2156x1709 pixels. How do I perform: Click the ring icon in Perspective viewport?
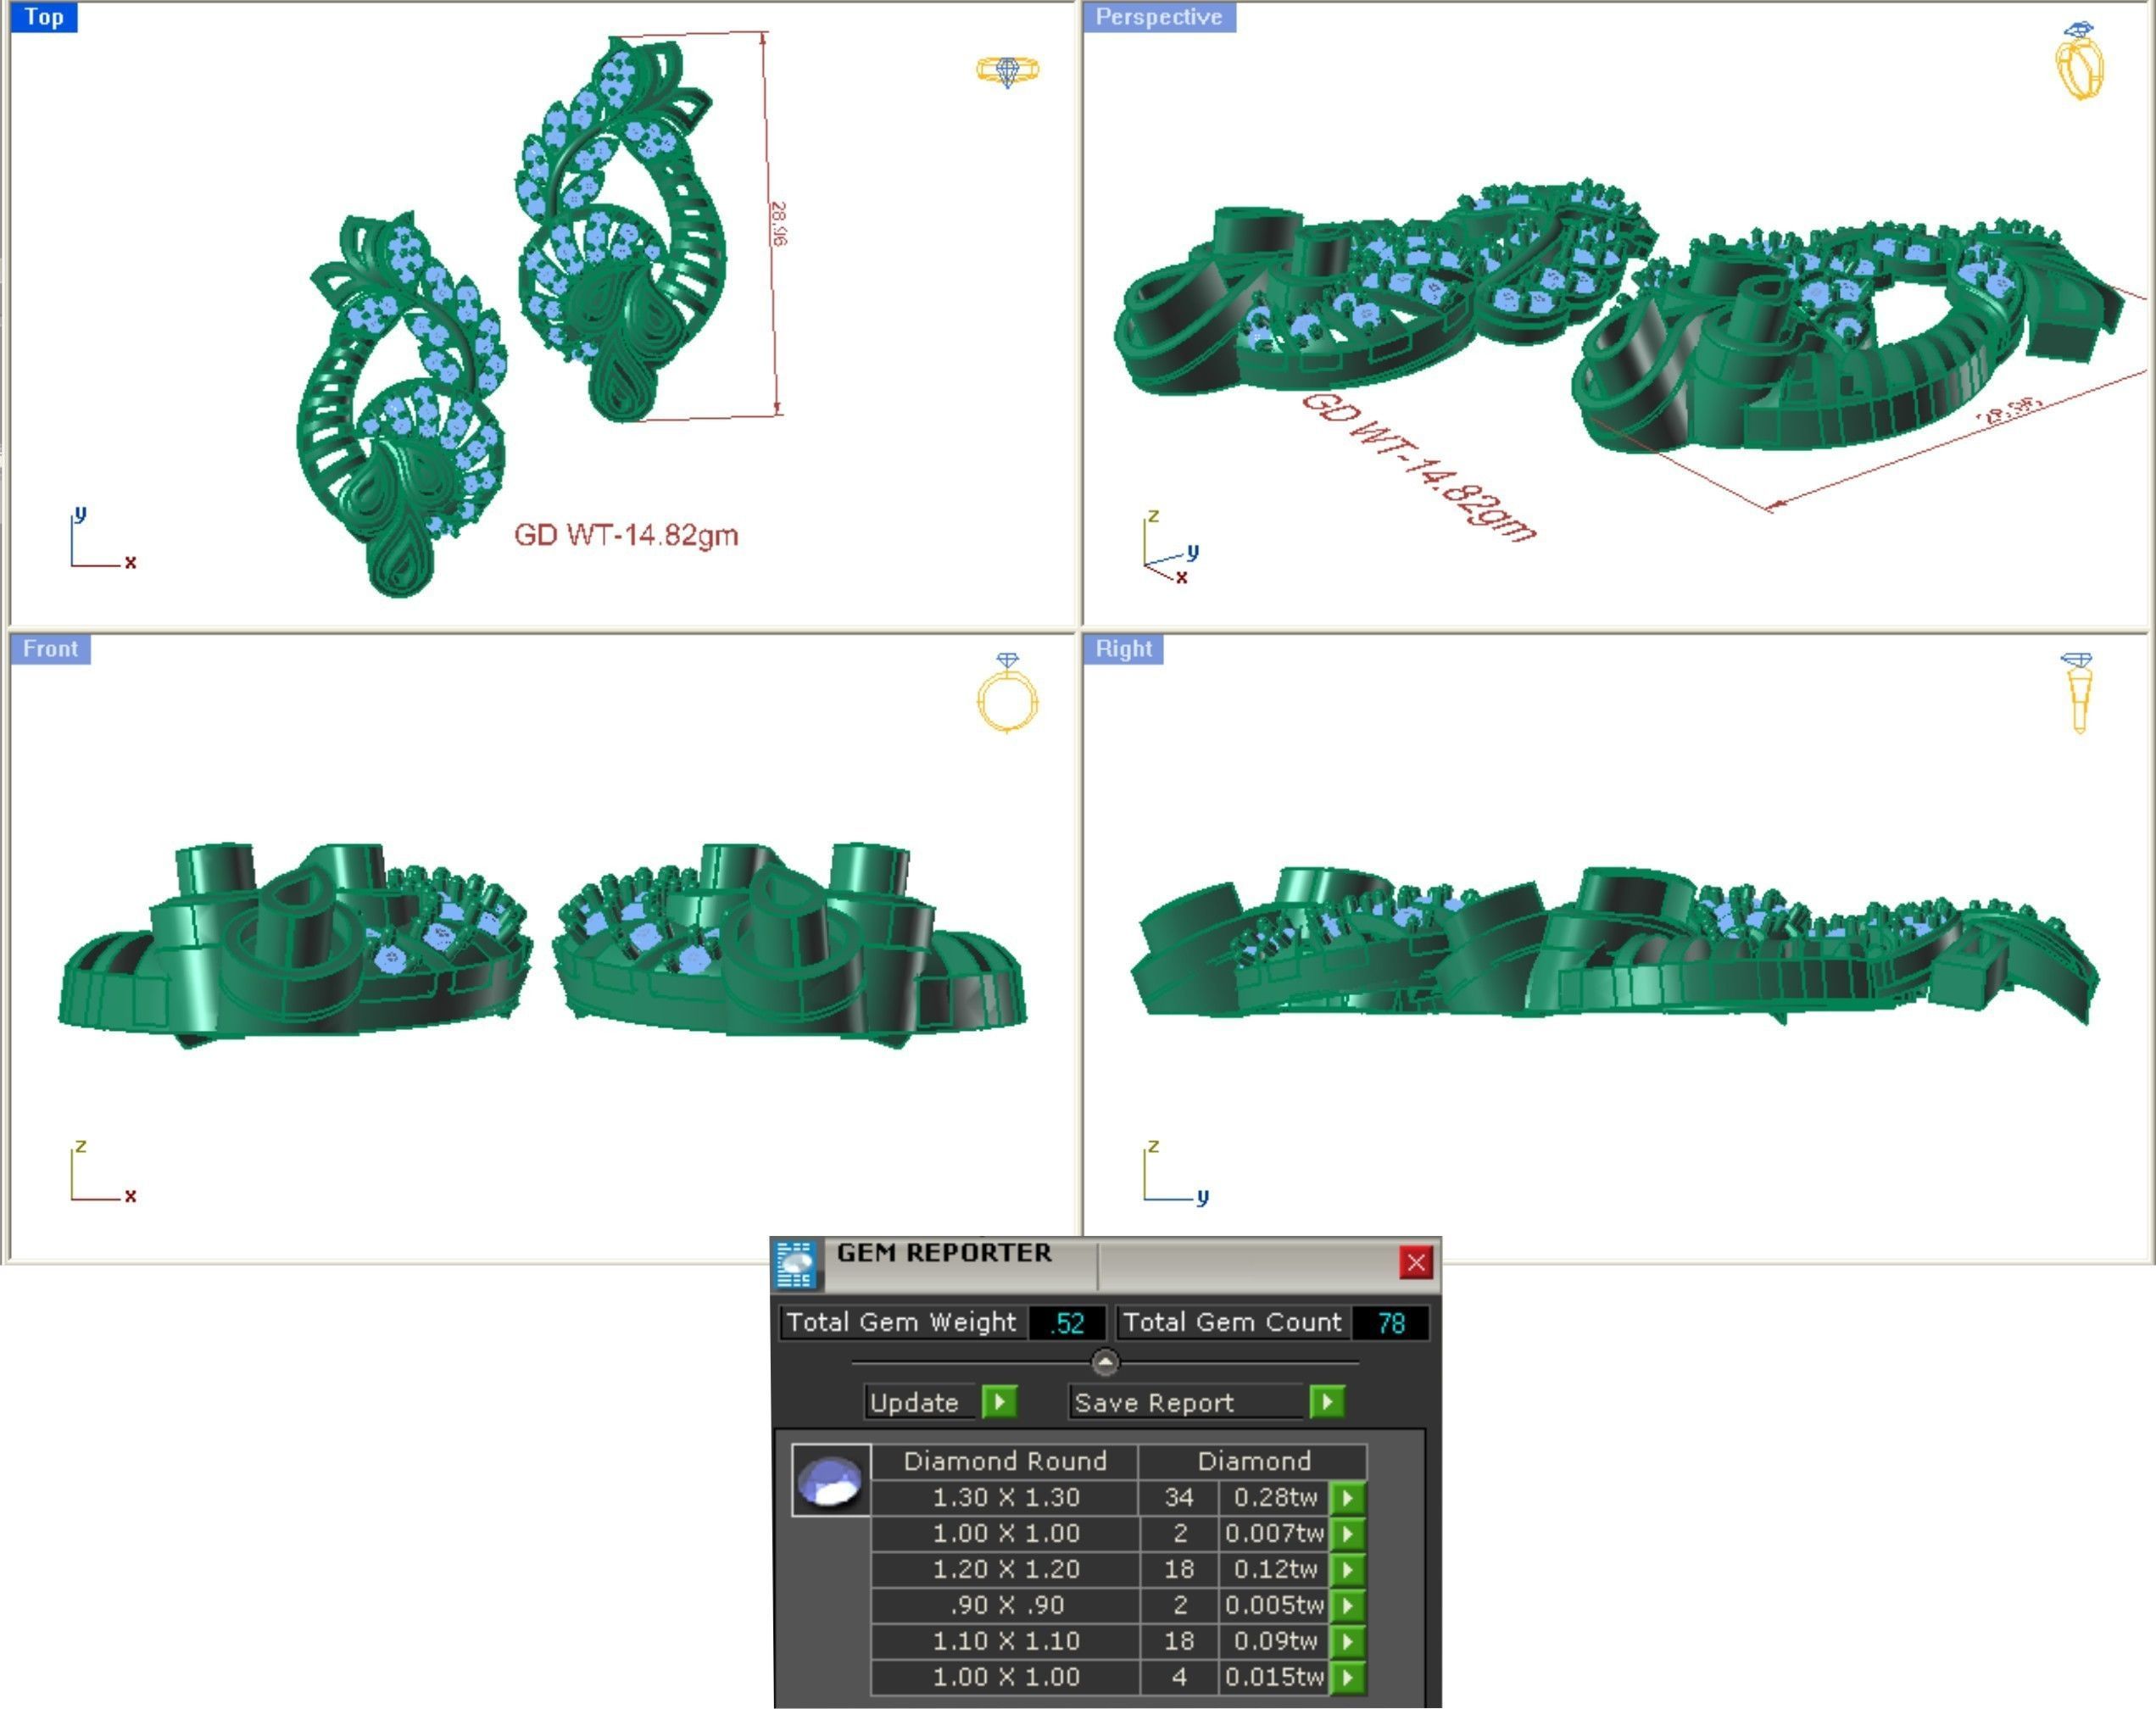(2079, 61)
